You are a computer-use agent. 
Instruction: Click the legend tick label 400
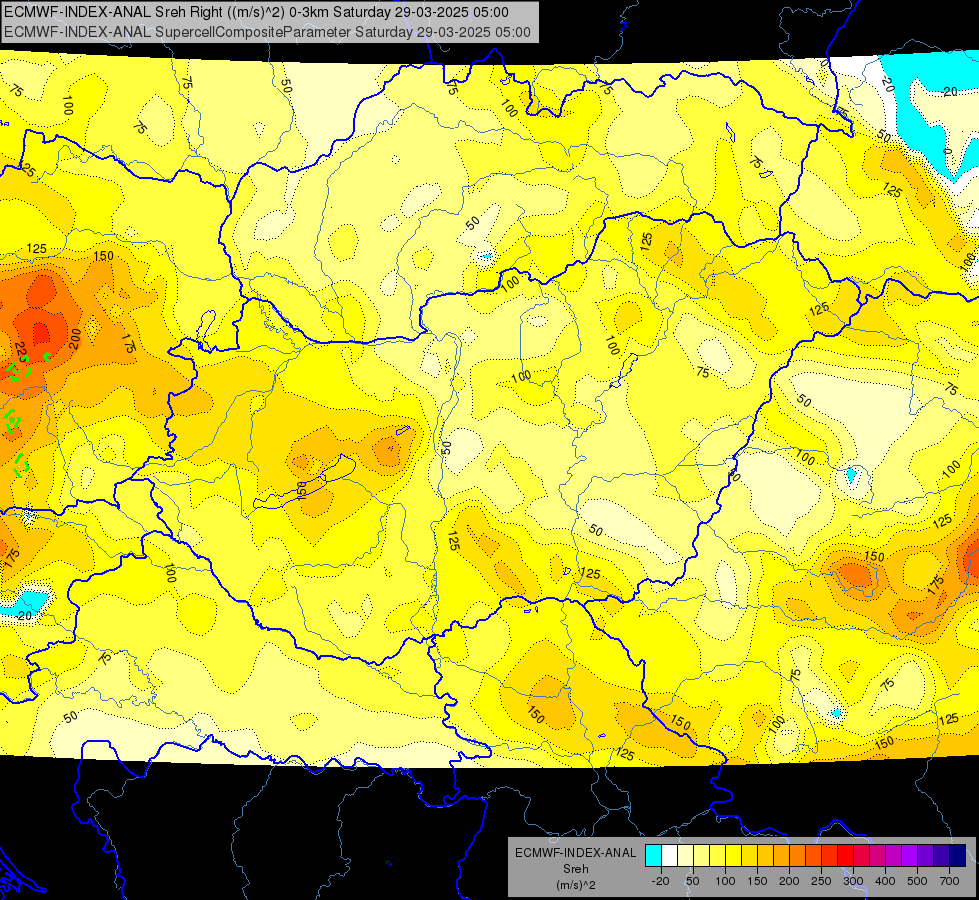(x=885, y=881)
